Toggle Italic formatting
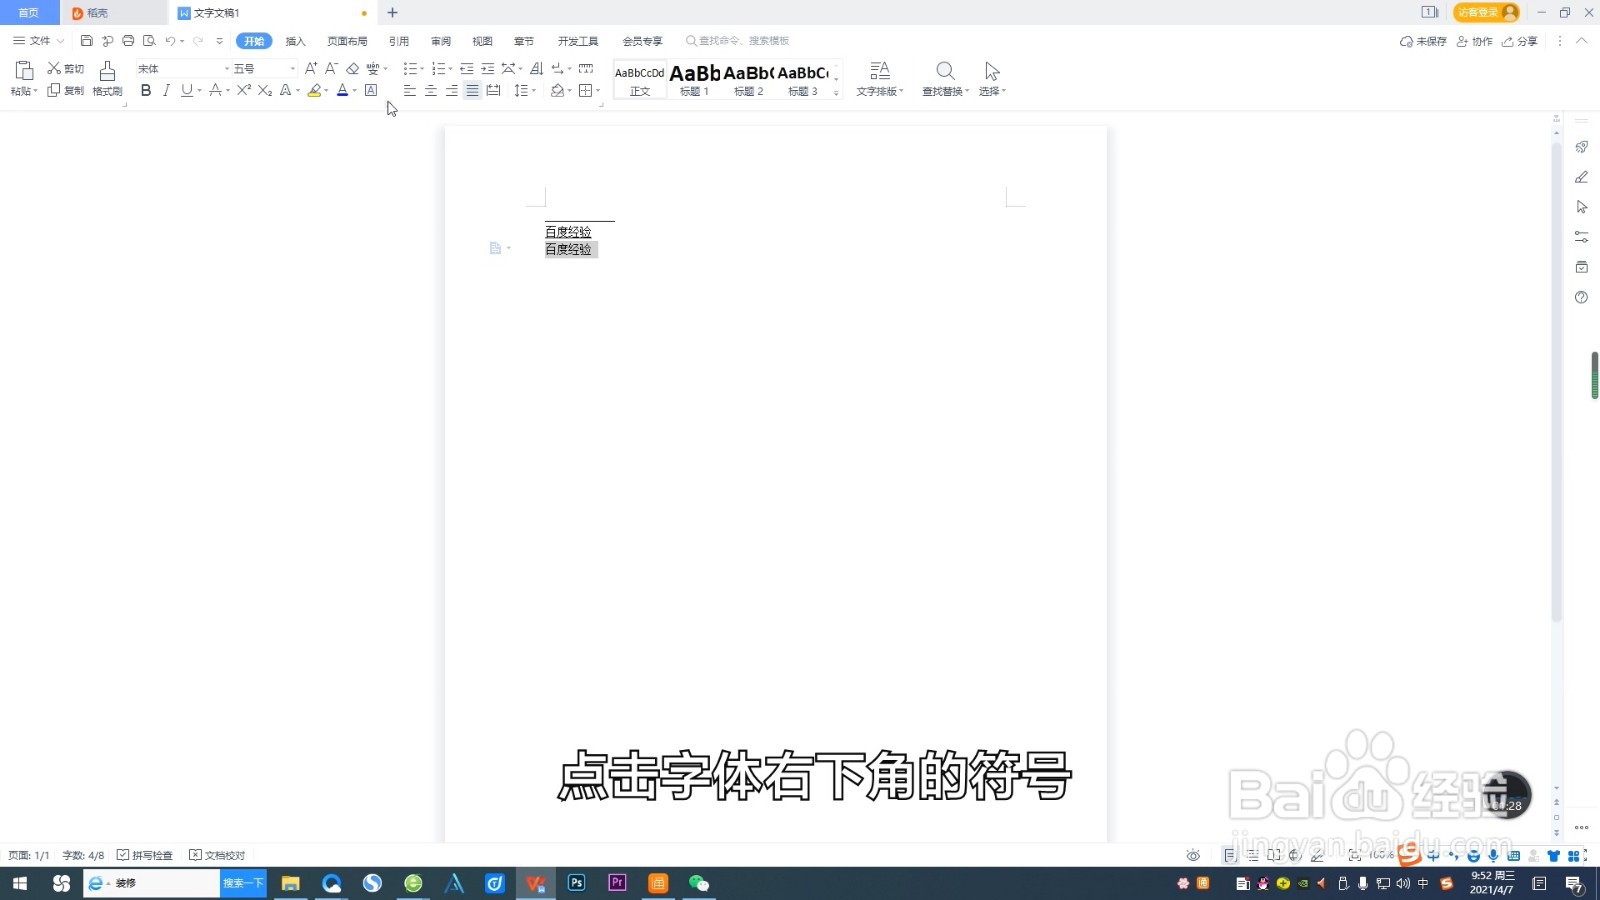Image resolution: width=1600 pixels, height=900 pixels. coord(166,90)
